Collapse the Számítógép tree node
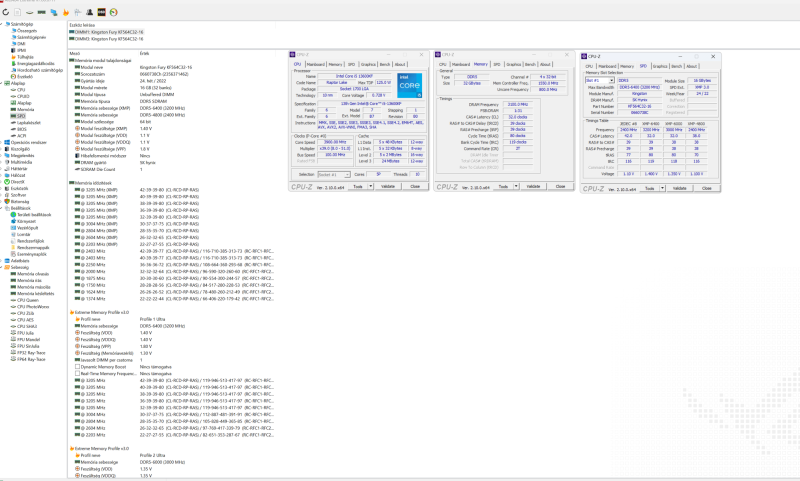This screenshot has width=800, height=481. click(2, 24)
